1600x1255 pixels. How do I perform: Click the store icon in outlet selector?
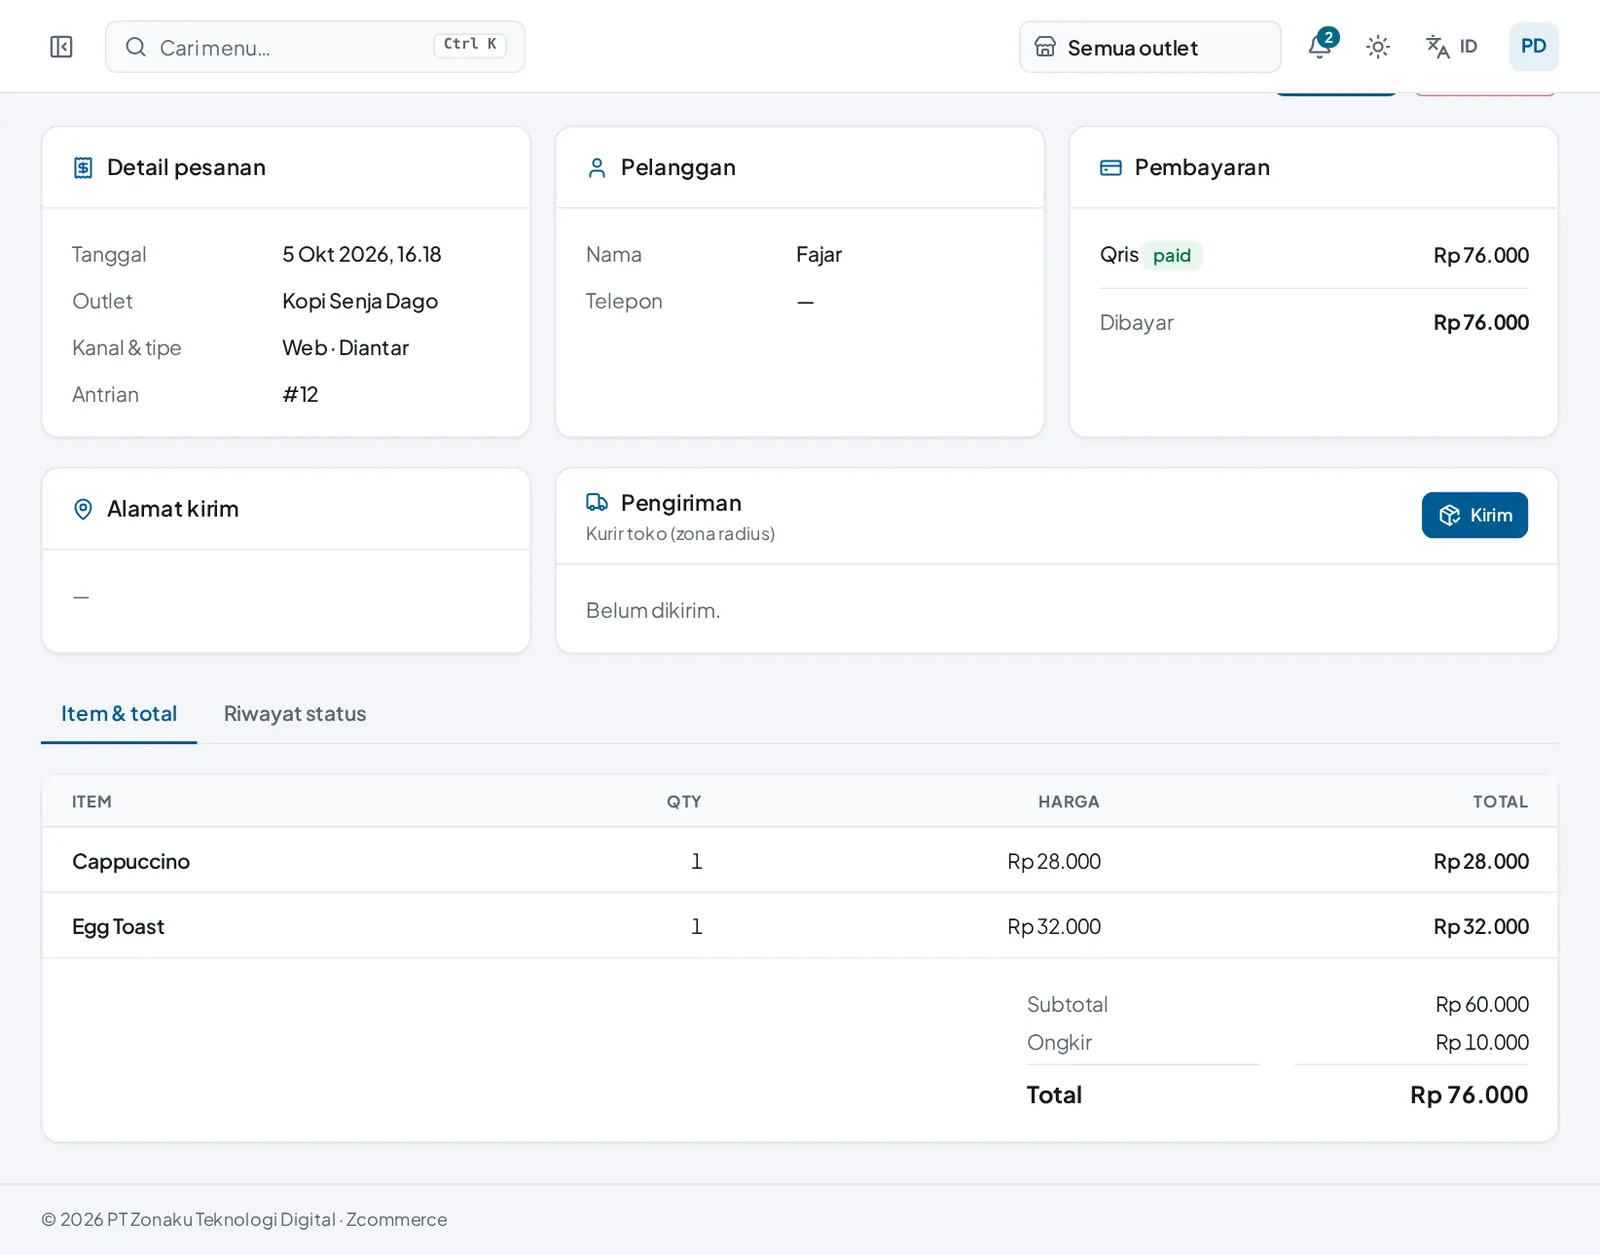coord(1045,47)
